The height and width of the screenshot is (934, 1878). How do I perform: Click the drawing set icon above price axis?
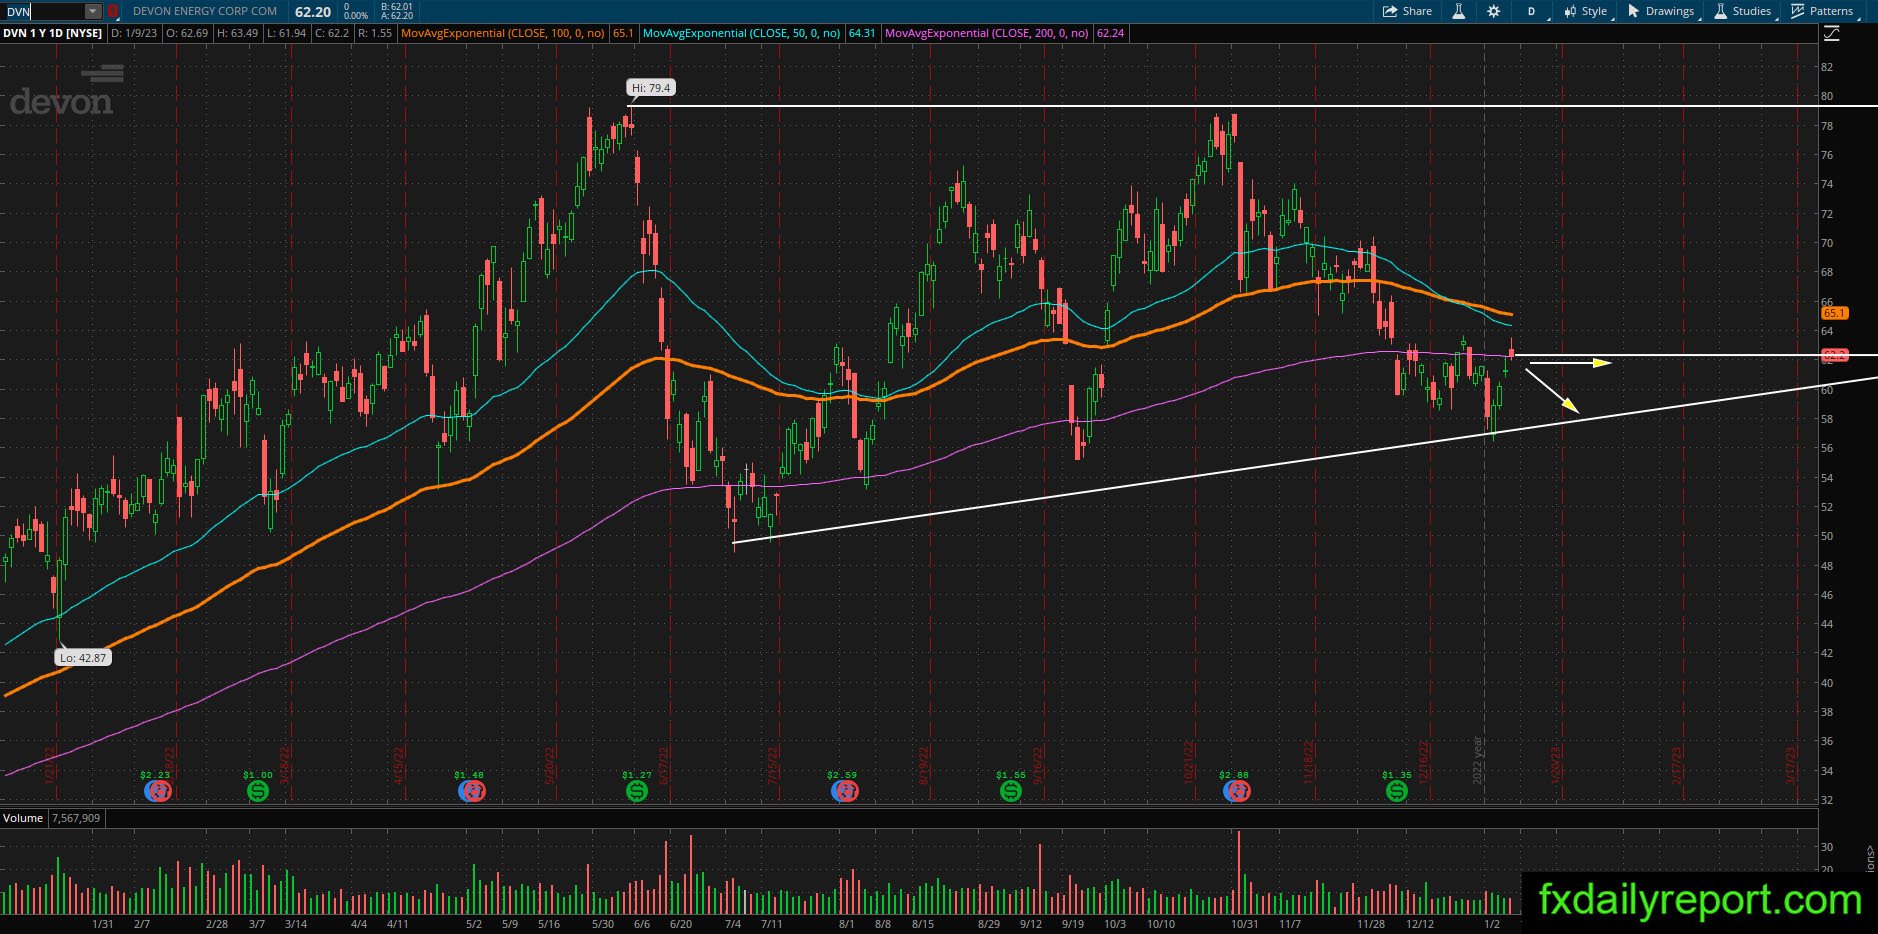1832,33
